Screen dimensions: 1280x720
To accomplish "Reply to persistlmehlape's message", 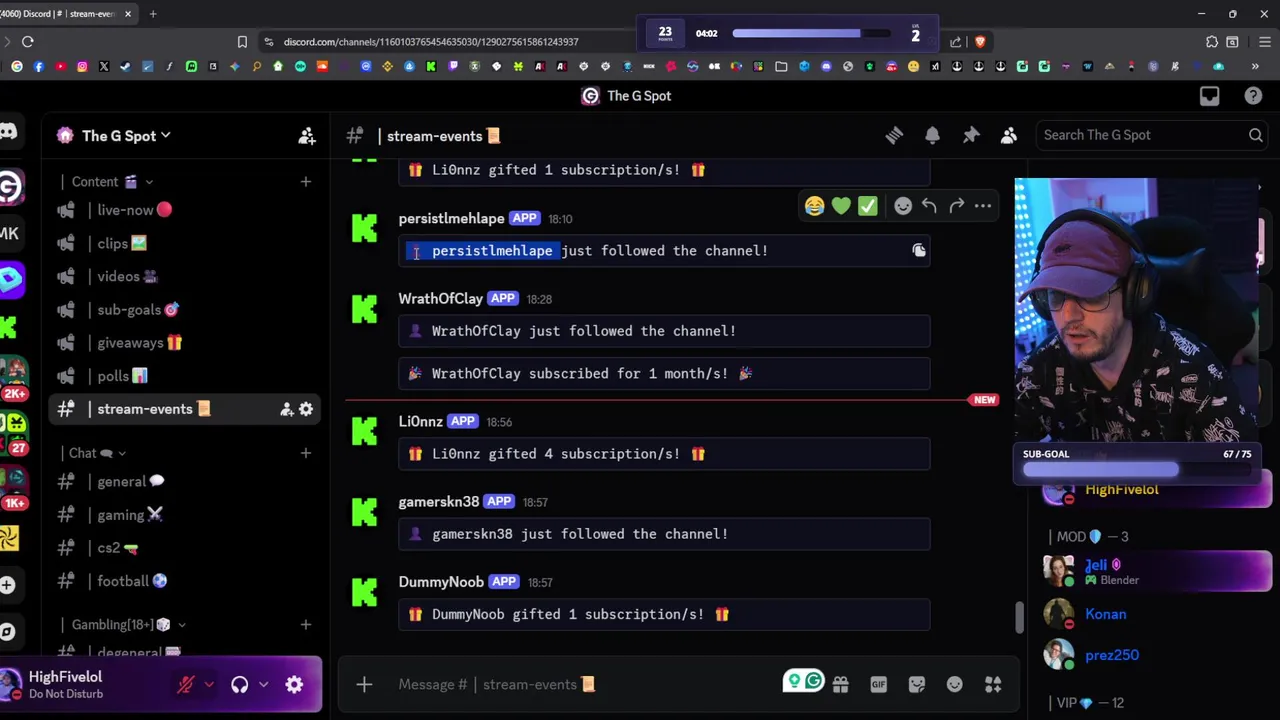I will 929,206.
